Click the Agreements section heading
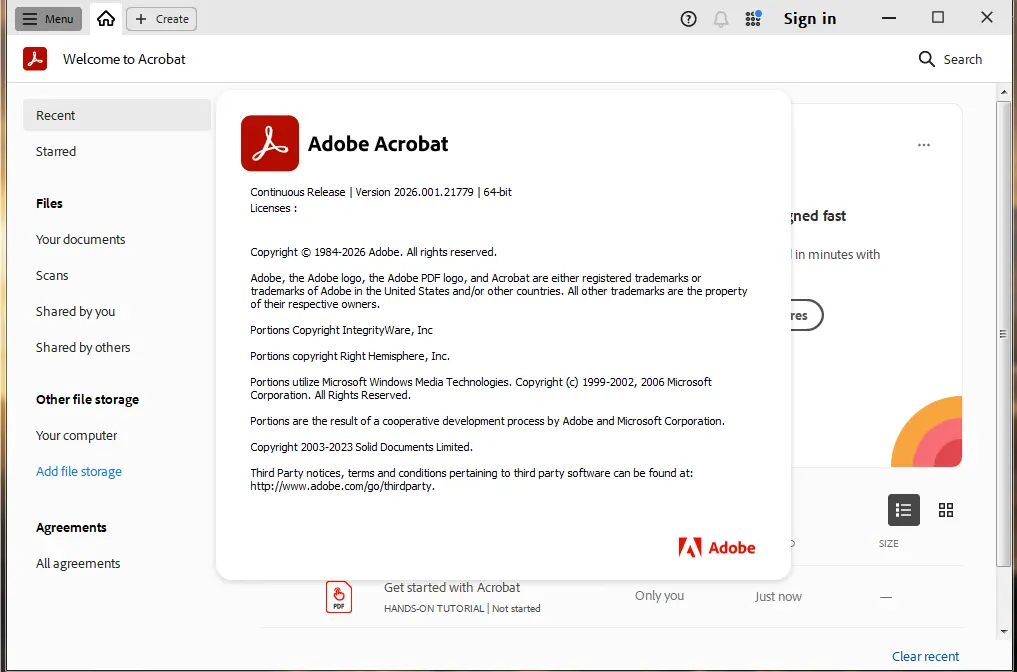Image resolution: width=1017 pixels, height=672 pixels. (x=71, y=527)
